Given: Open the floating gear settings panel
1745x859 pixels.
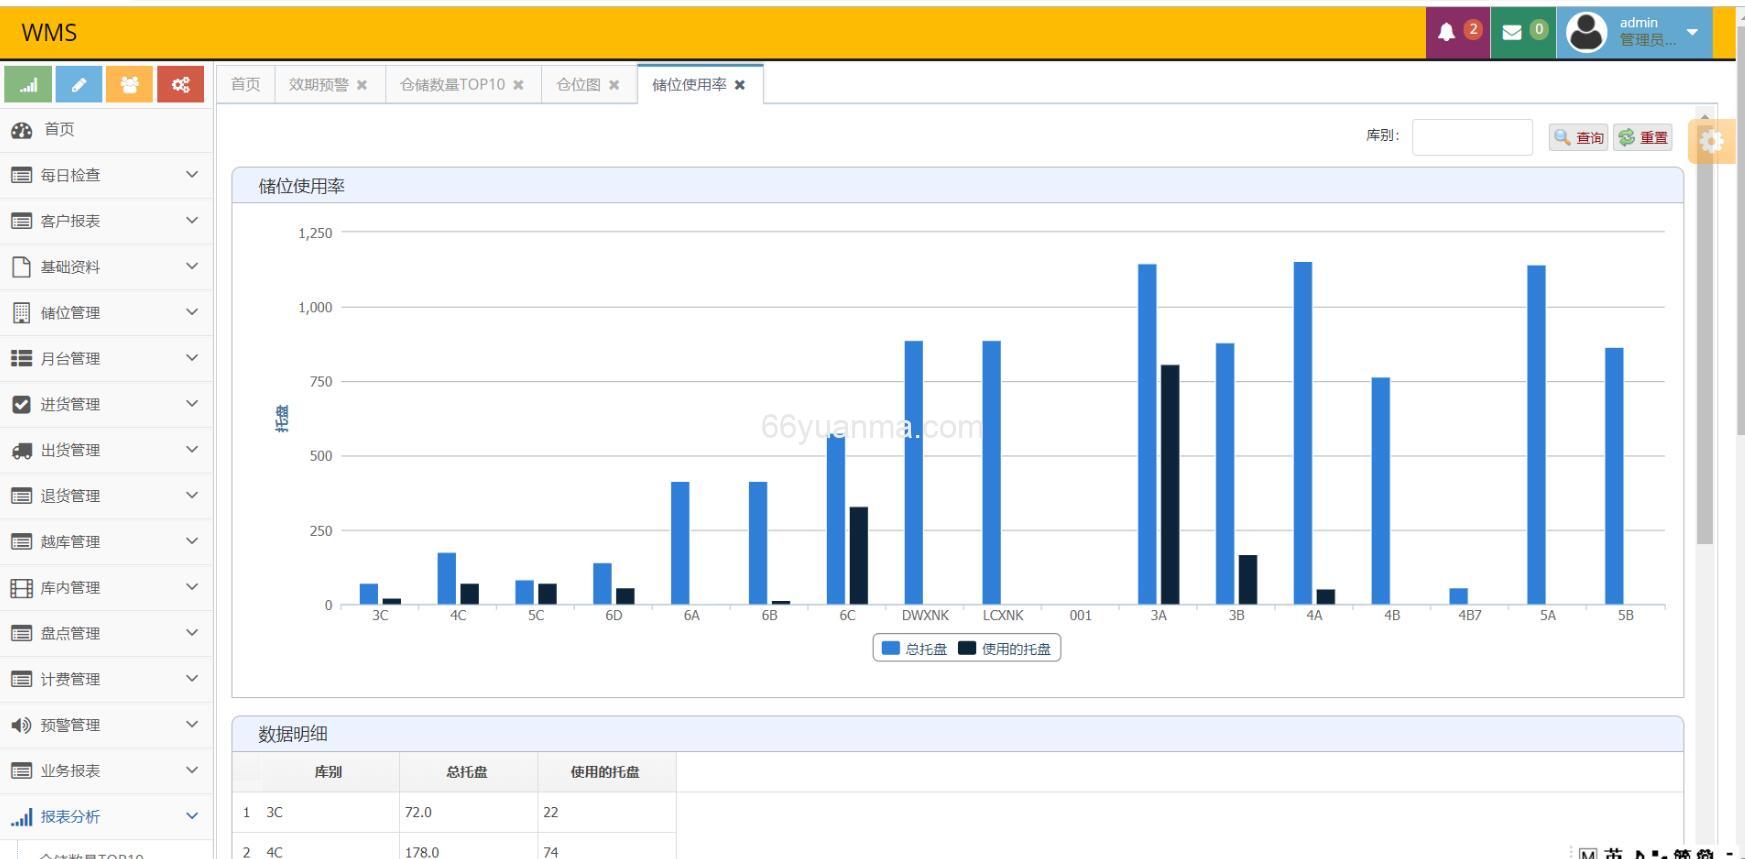Looking at the screenshot, I should click(1711, 141).
